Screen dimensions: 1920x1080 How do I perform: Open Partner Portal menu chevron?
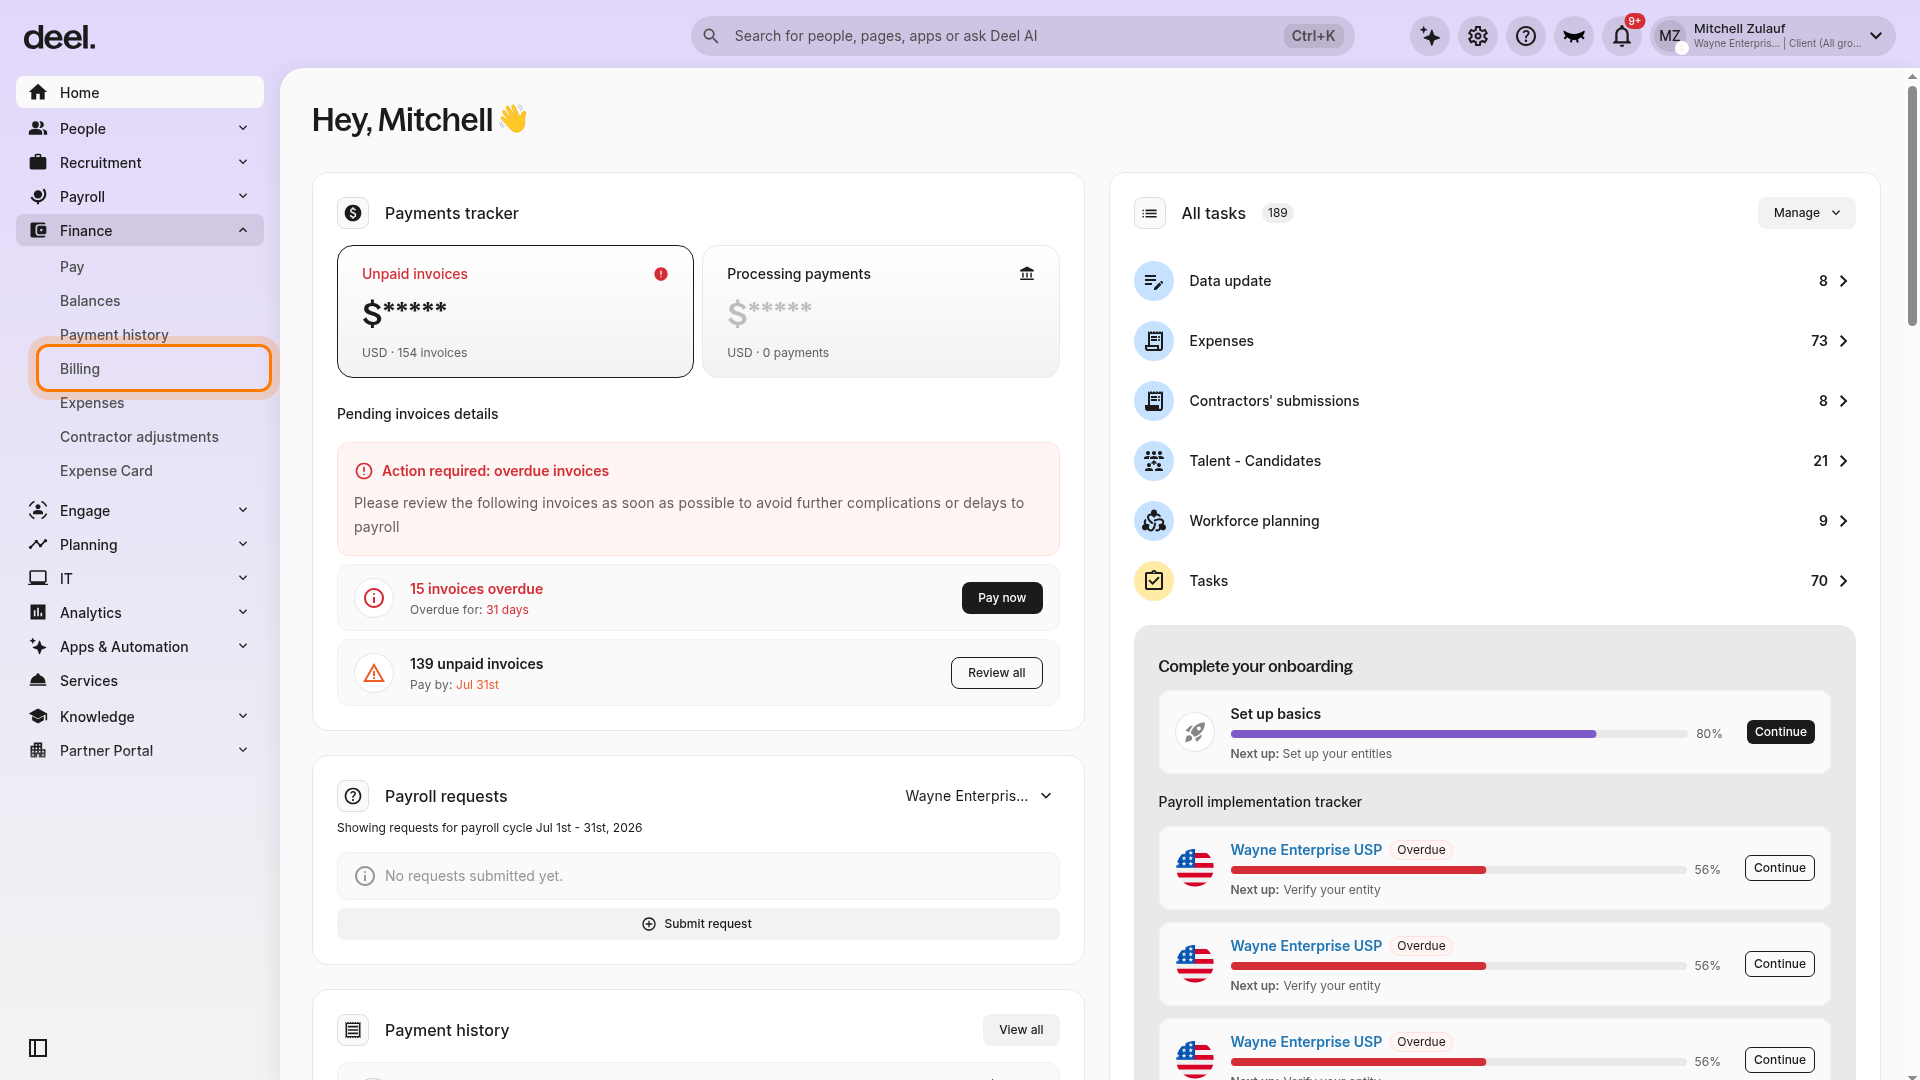pyautogui.click(x=243, y=750)
